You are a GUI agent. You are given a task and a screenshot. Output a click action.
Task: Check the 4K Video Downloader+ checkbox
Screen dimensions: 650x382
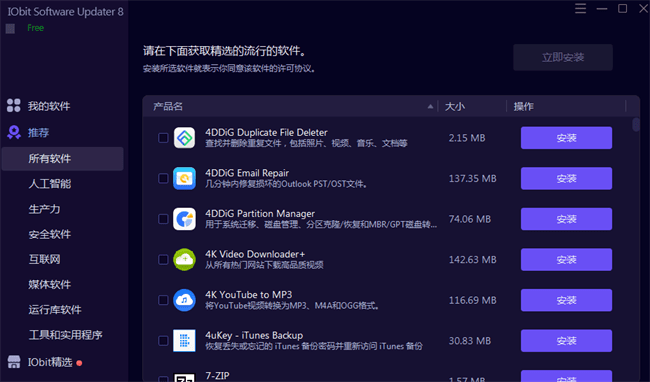[x=163, y=260]
